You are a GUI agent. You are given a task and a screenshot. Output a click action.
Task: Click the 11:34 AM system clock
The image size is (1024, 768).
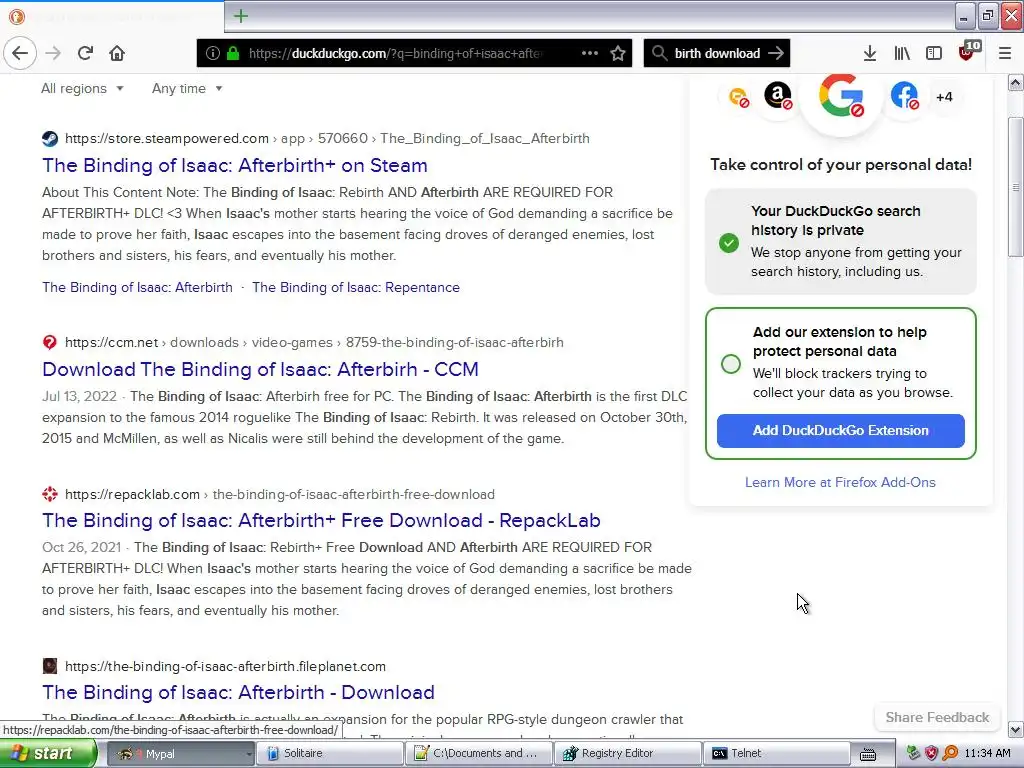[x=987, y=753]
